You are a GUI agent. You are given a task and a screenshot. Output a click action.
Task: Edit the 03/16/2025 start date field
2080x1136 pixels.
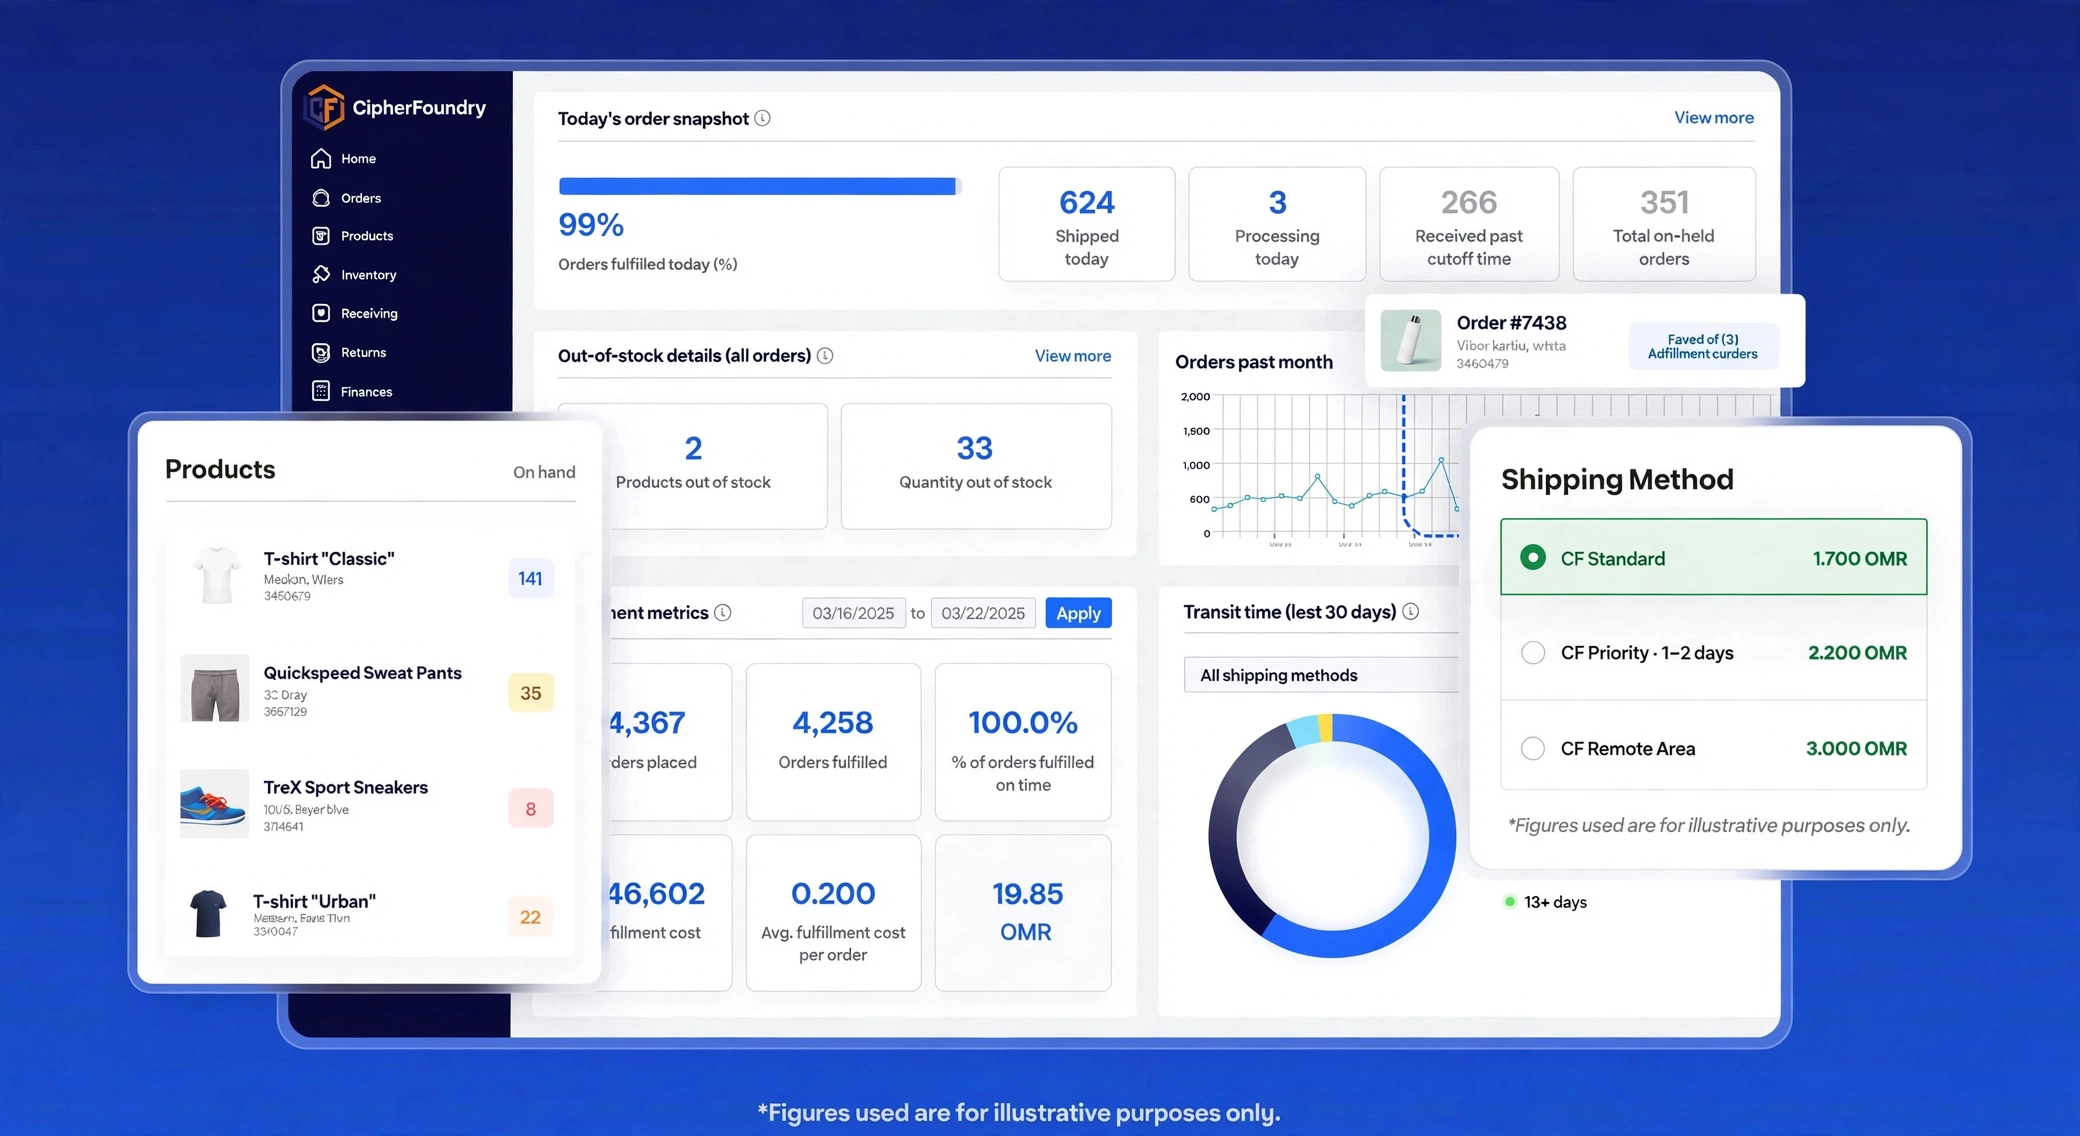pyautogui.click(x=853, y=613)
